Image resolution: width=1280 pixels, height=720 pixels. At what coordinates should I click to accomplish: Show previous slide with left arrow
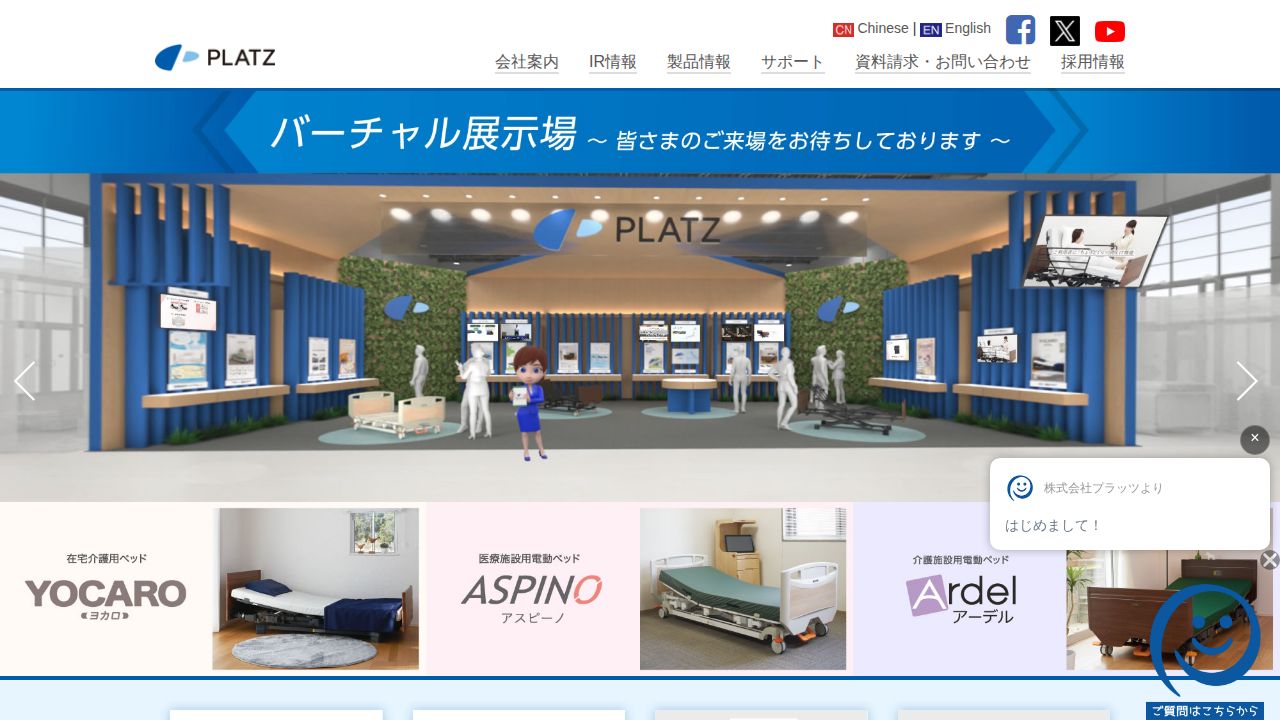pos(25,381)
